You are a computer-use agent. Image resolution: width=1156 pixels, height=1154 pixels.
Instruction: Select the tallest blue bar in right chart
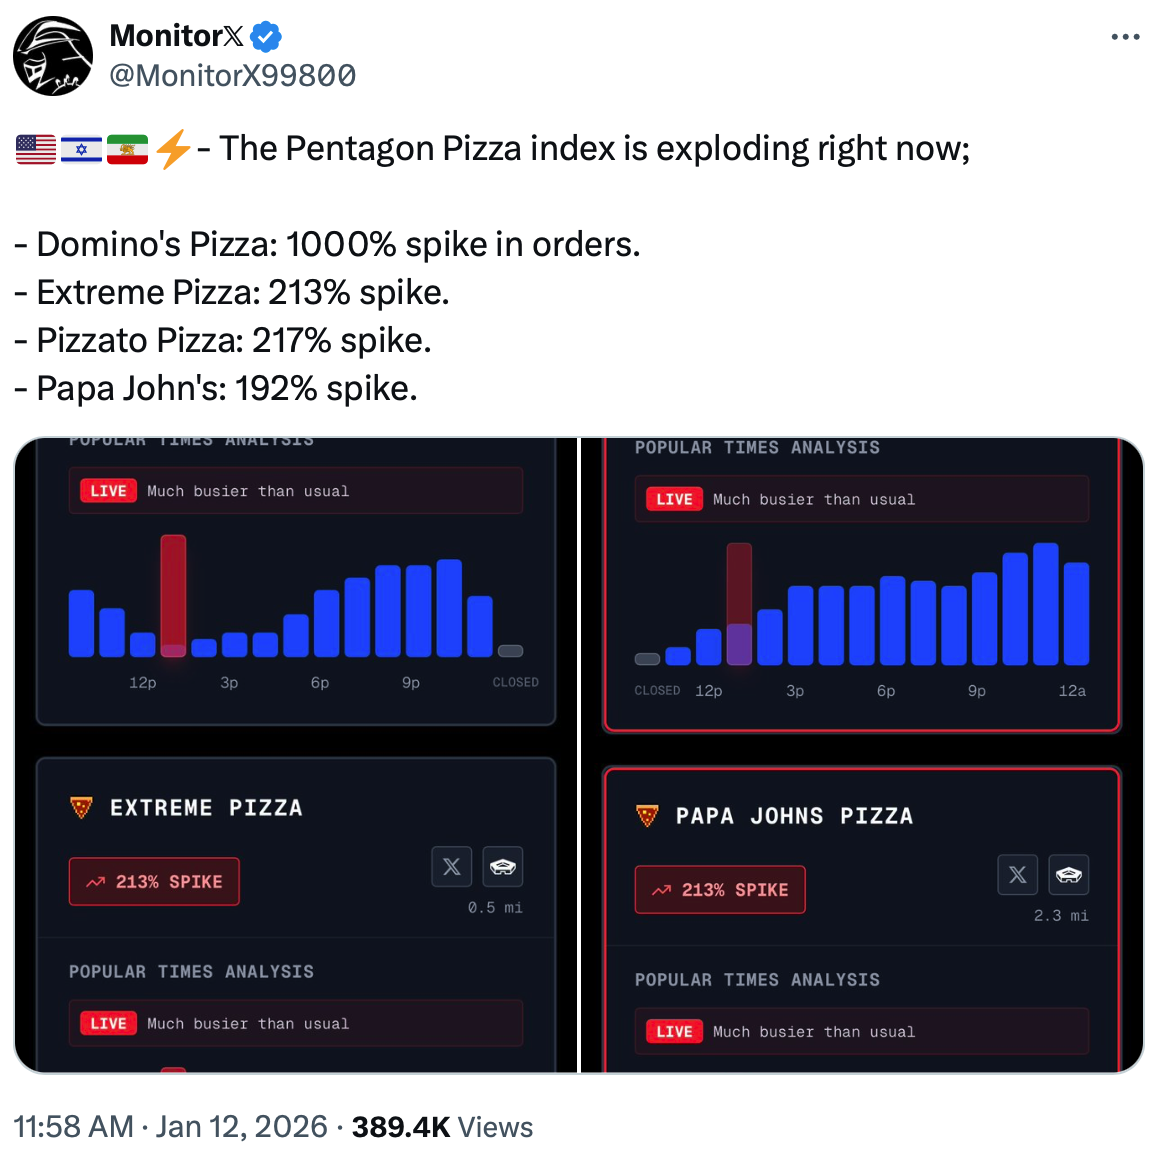tap(1046, 604)
